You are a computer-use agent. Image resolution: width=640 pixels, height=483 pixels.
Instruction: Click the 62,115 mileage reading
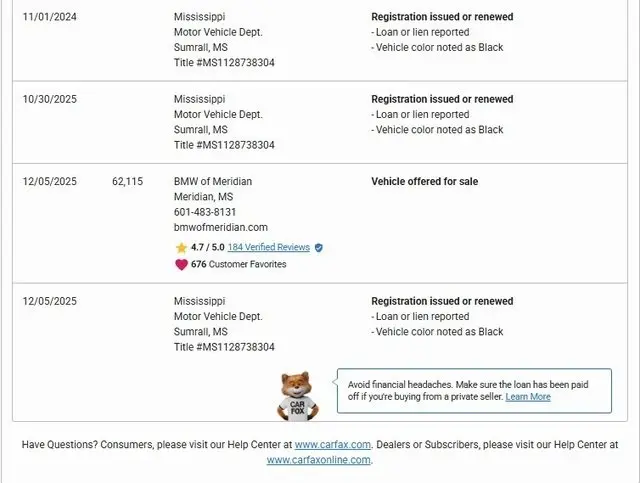tap(127, 181)
